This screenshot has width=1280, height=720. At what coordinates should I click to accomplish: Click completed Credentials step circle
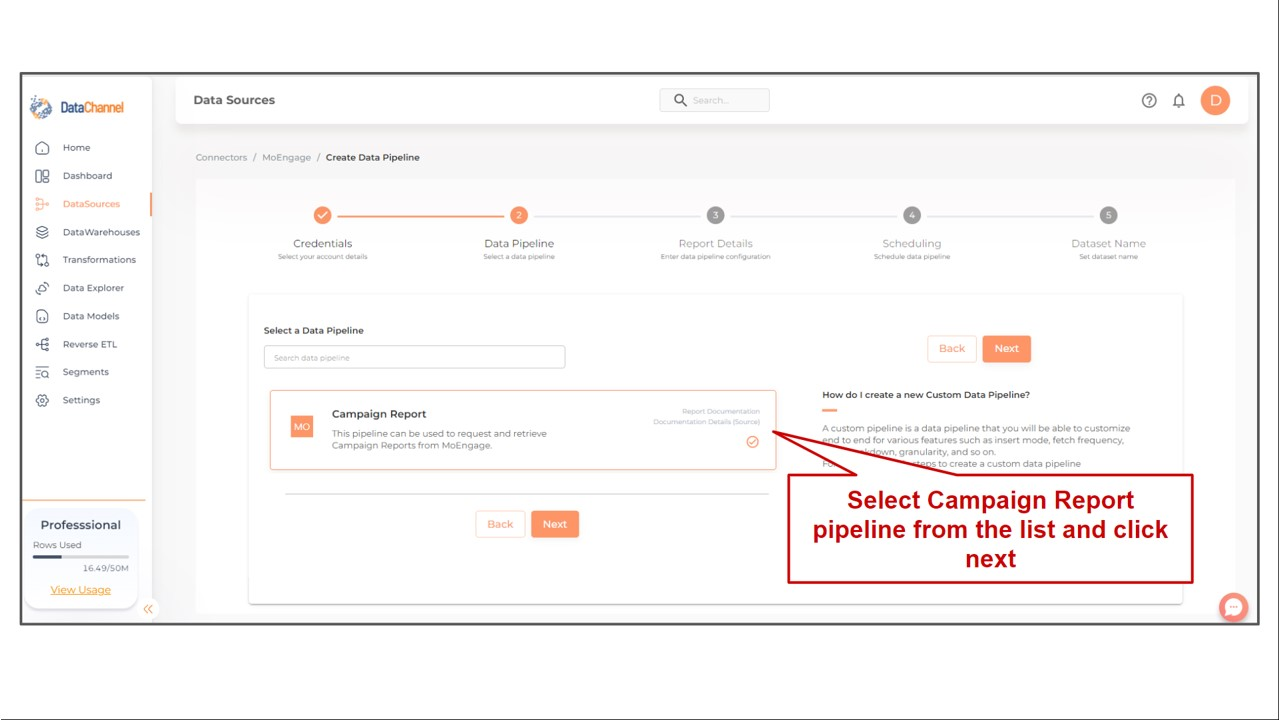(322, 215)
